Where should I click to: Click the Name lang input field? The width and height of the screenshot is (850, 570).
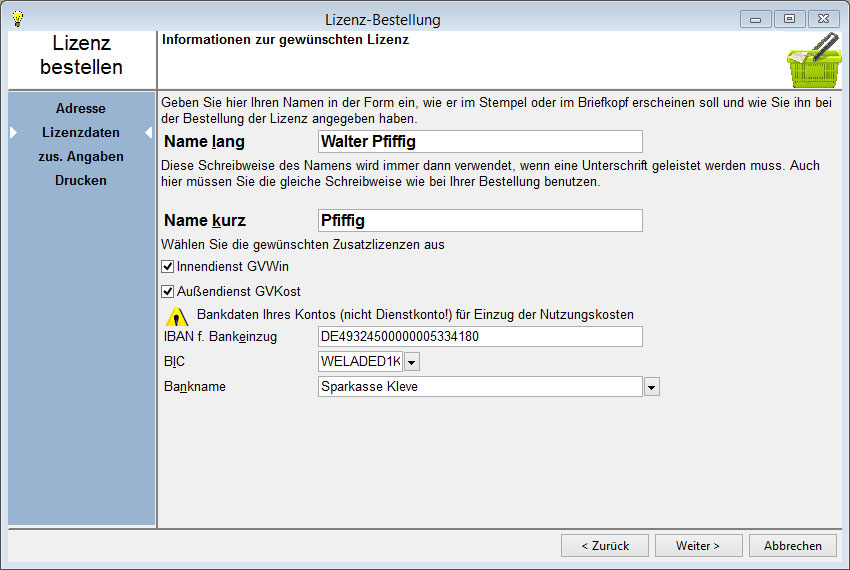coord(479,142)
